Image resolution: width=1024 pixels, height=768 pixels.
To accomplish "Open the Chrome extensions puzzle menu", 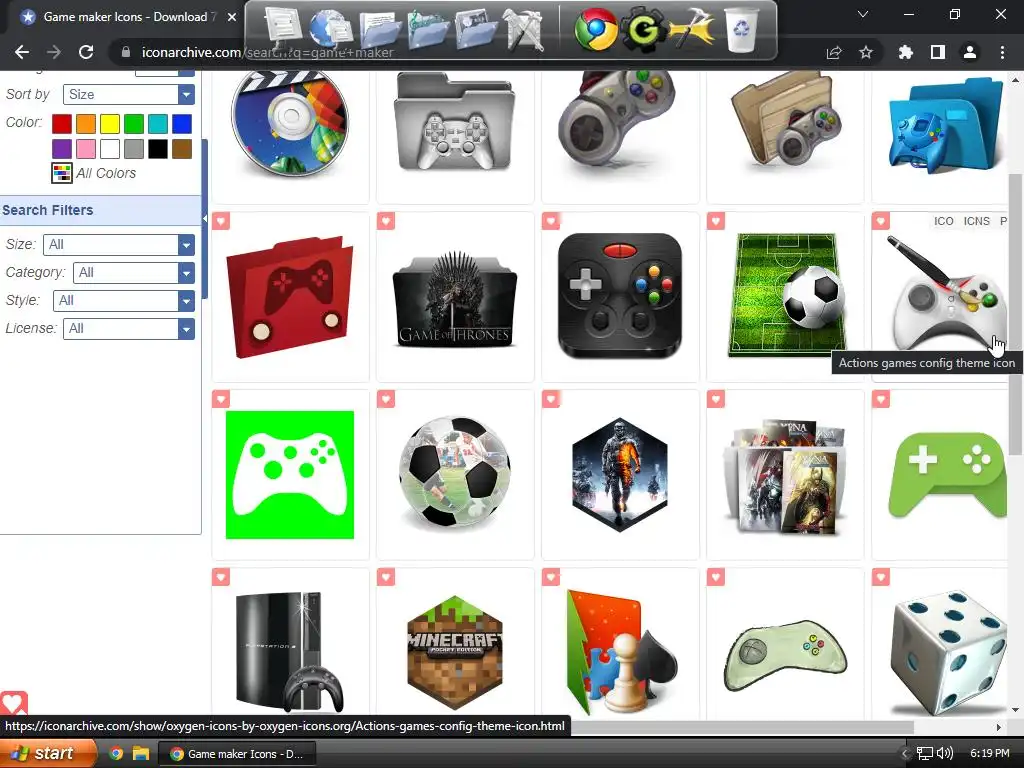I will tap(905, 52).
